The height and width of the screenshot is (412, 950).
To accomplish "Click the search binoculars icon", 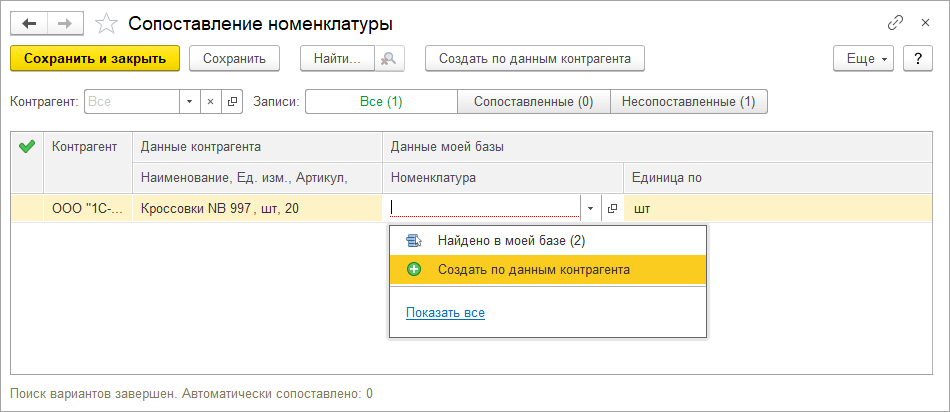I will 389,59.
